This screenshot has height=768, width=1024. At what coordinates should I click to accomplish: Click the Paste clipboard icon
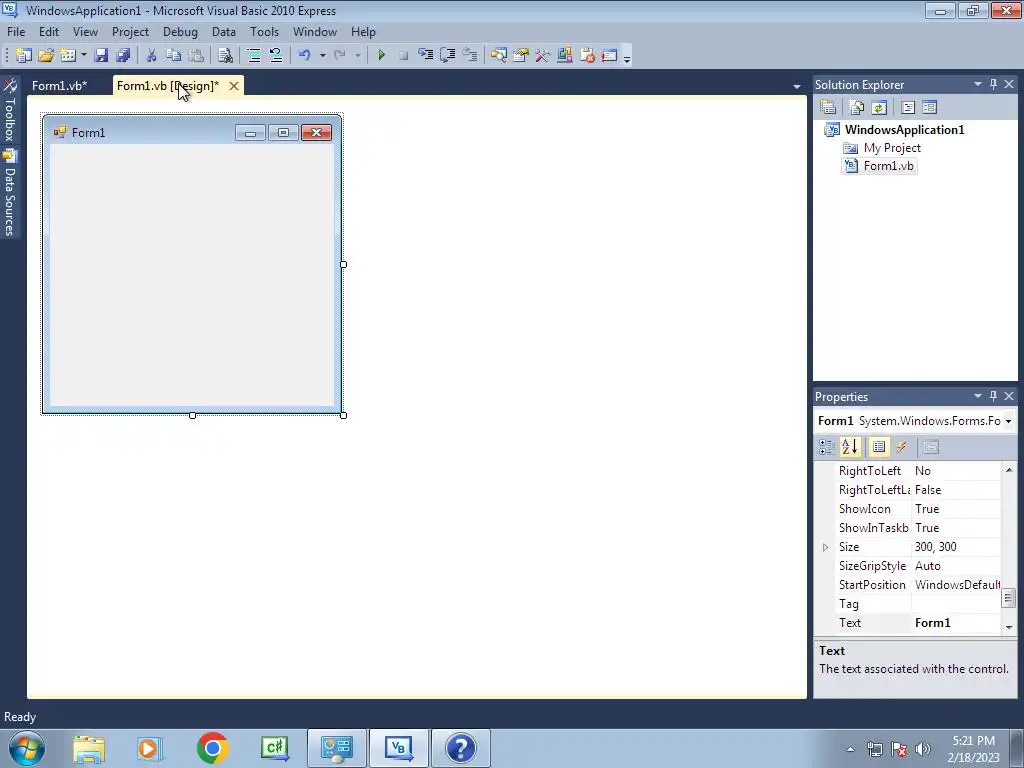tap(195, 56)
